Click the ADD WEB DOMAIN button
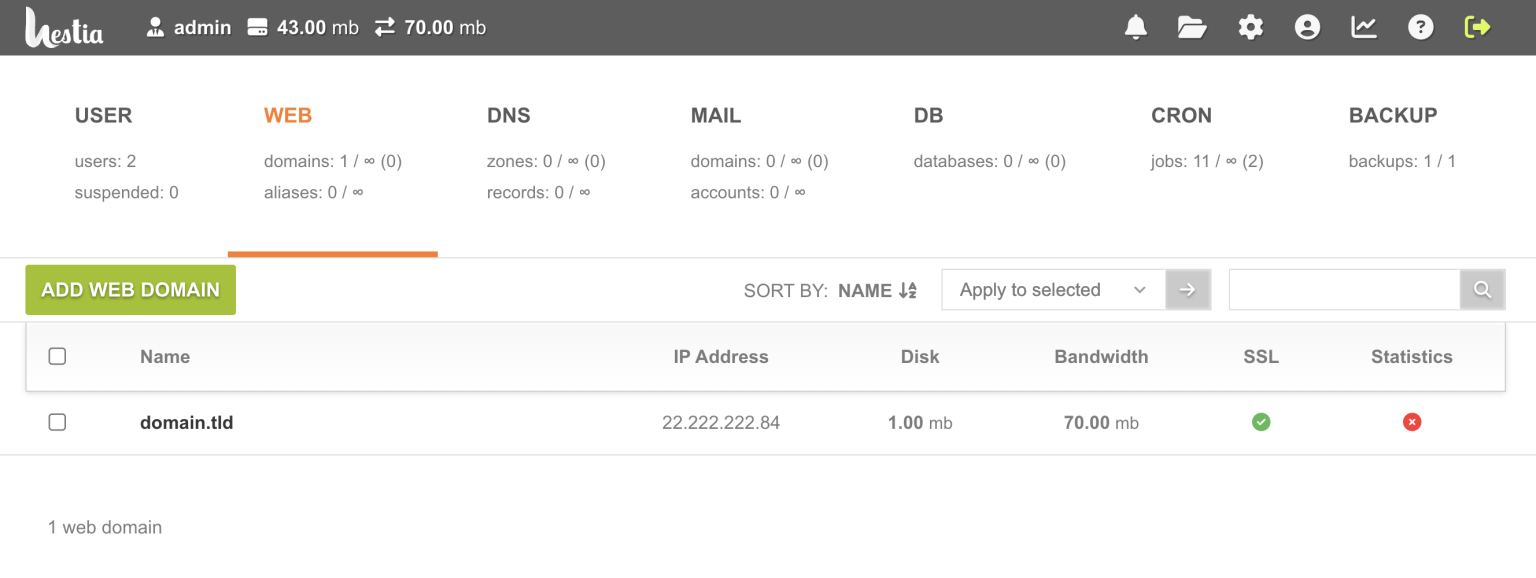This screenshot has width=1536, height=578. (x=130, y=289)
